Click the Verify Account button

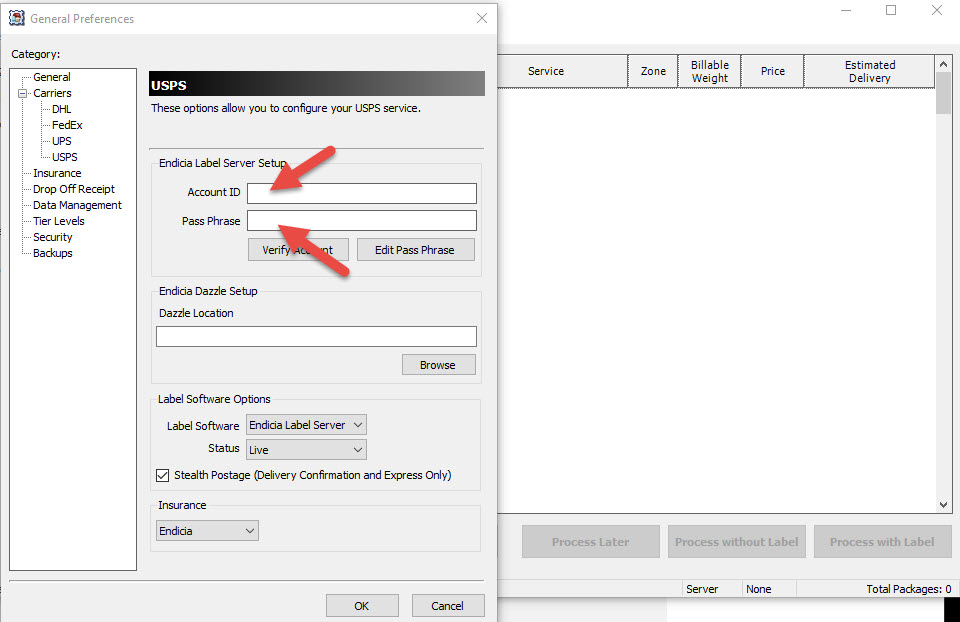tap(298, 250)
